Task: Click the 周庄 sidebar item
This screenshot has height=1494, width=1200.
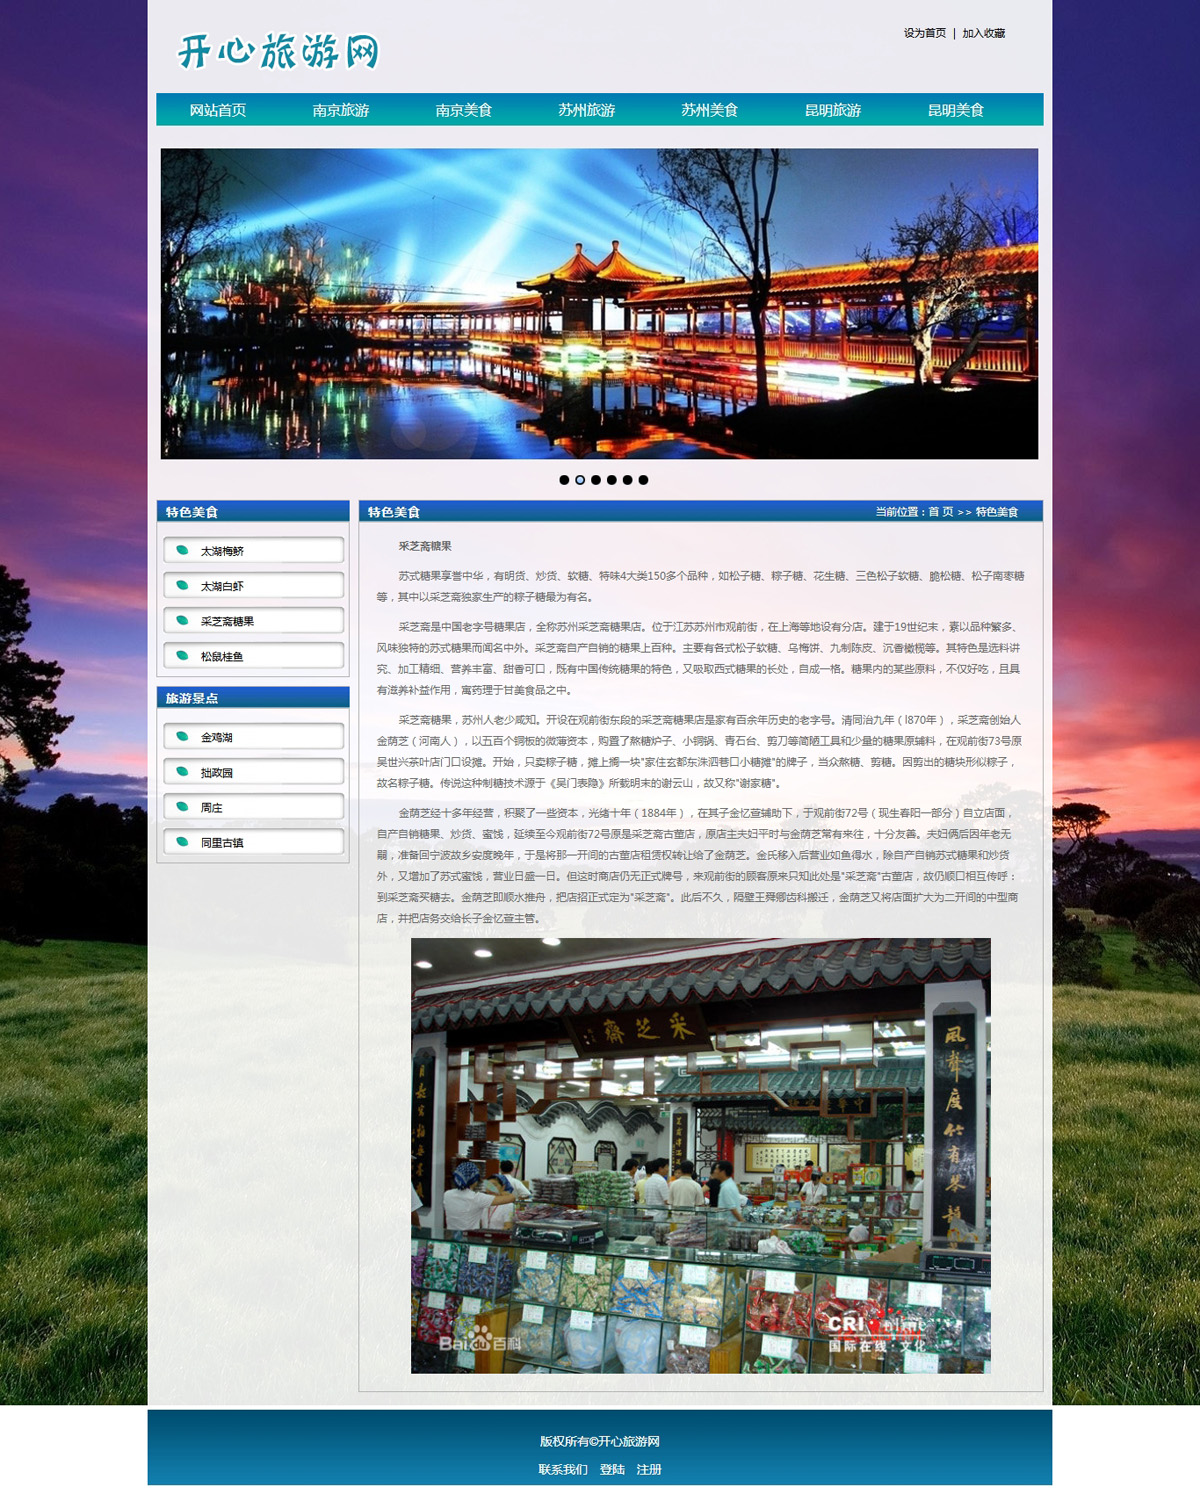Action: click(254, 807)
